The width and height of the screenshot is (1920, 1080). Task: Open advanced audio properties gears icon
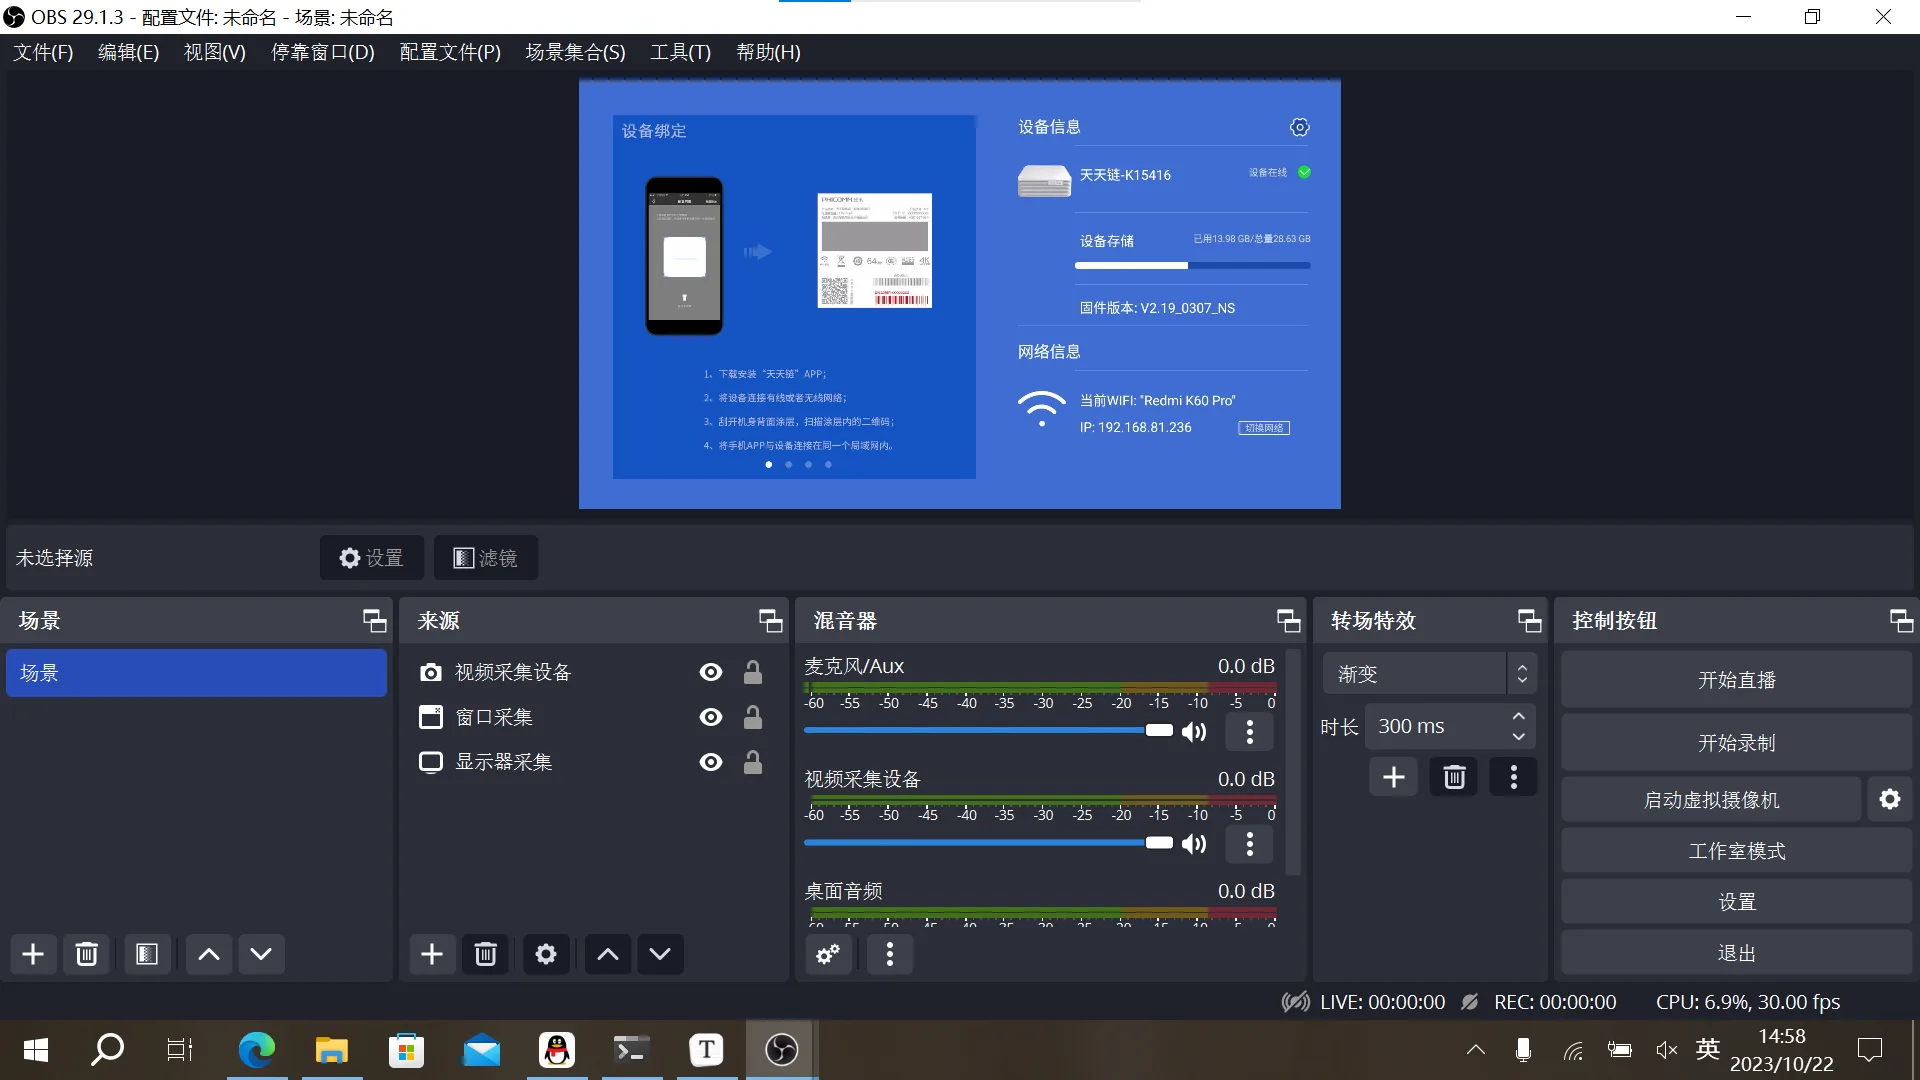click(829, 954)
